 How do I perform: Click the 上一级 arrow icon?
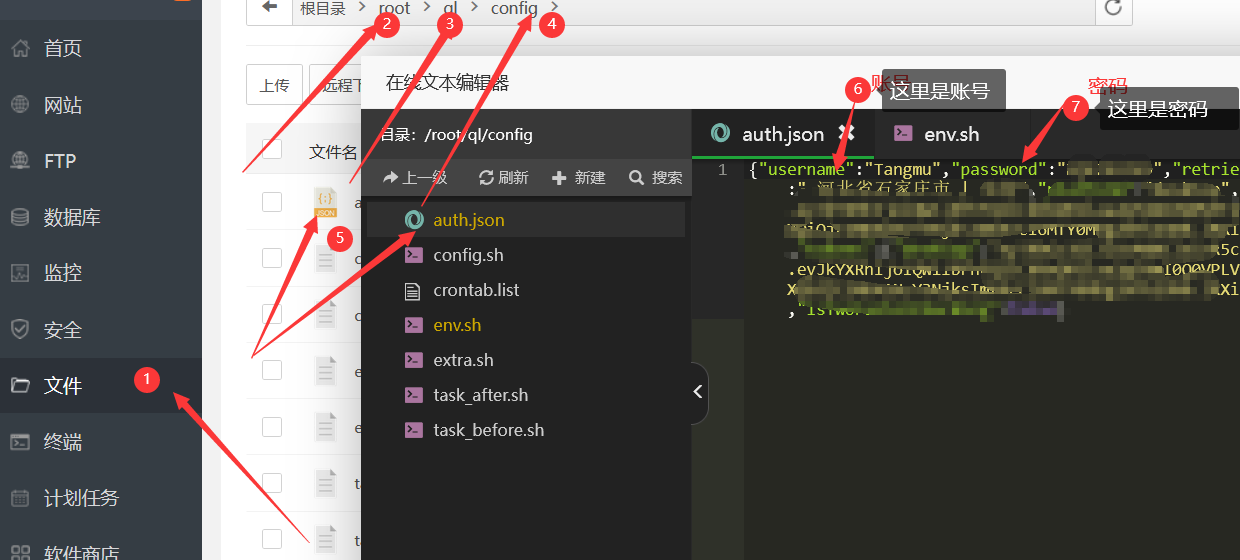click(x=390, y=177)
